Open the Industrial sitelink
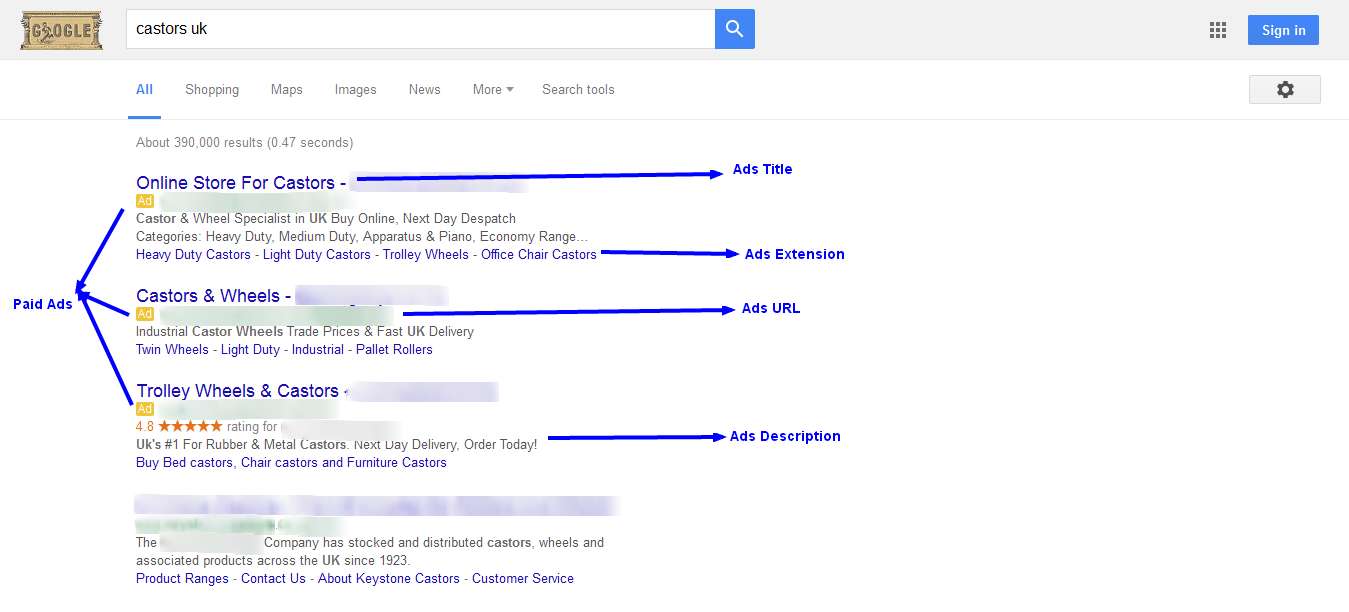Screen dimensions: 1349x612 [x=318, y=350]
